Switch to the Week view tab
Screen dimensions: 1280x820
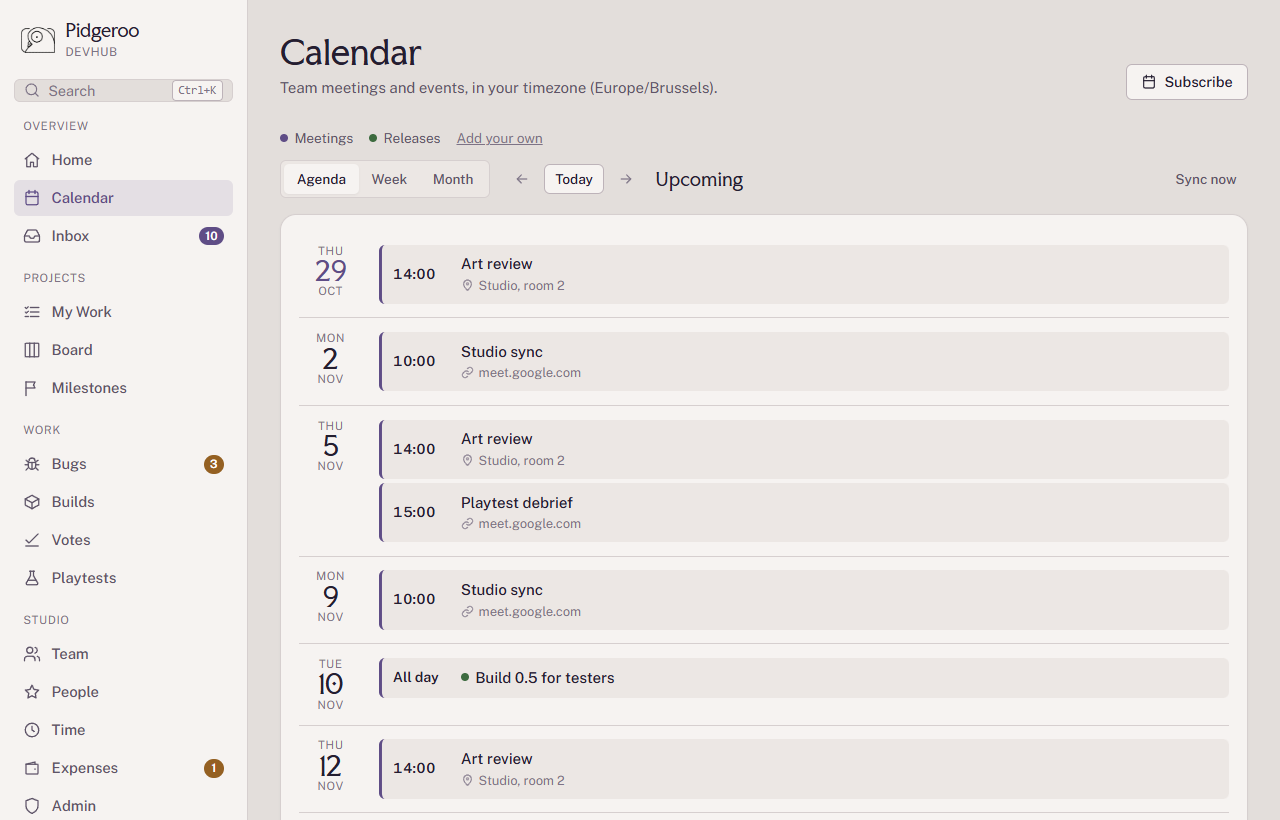pyautogui.click(x=389, y=179)
